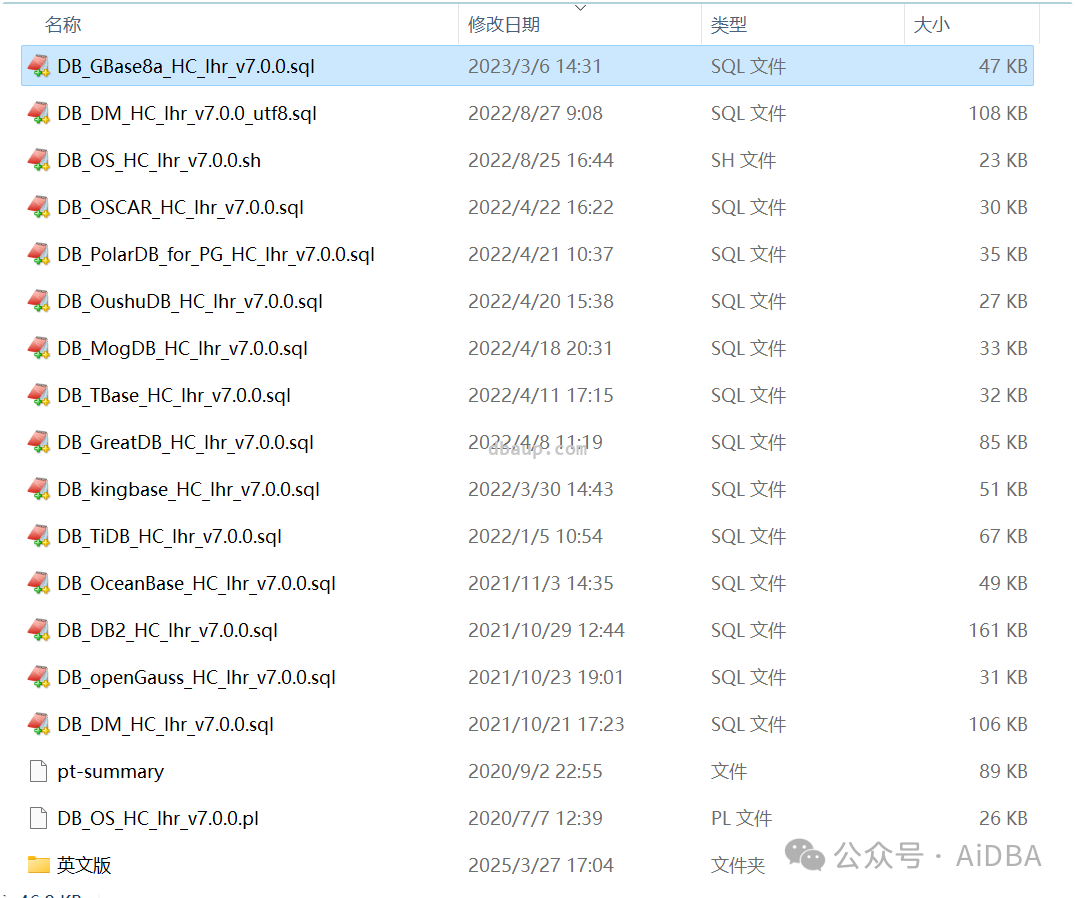This screenshot has width=1075, height=898.
Task: Select file name DB_DM_HC_lhr_v7.0.0_utf8.sql
Action: point(187,113)
